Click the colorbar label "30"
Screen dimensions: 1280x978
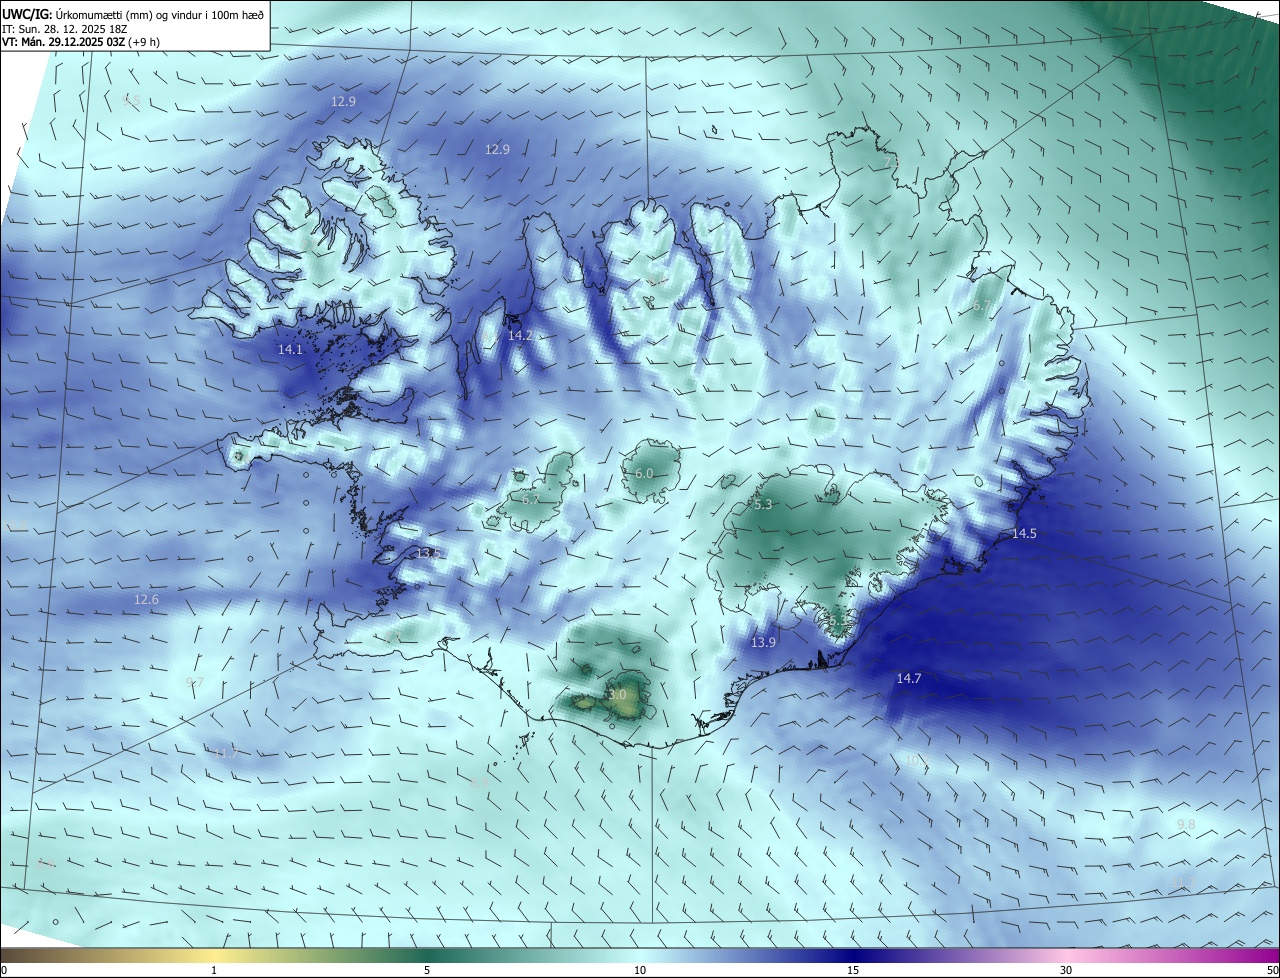click(1066, 970)
